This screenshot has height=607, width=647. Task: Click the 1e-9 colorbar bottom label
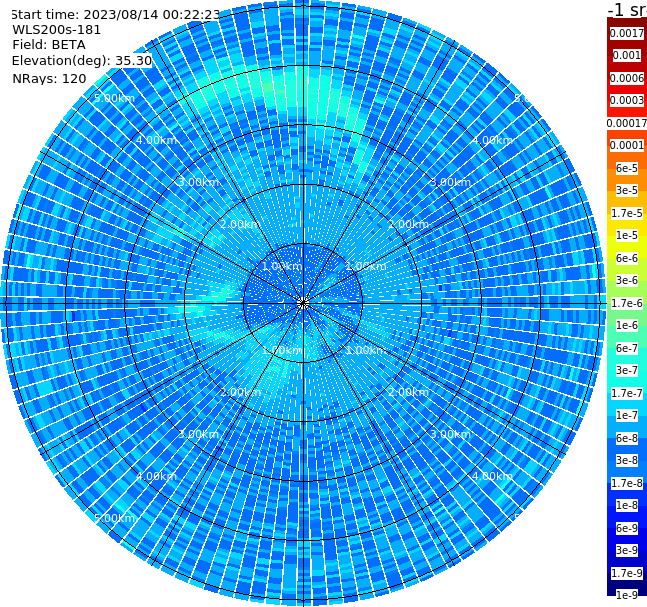627,595
